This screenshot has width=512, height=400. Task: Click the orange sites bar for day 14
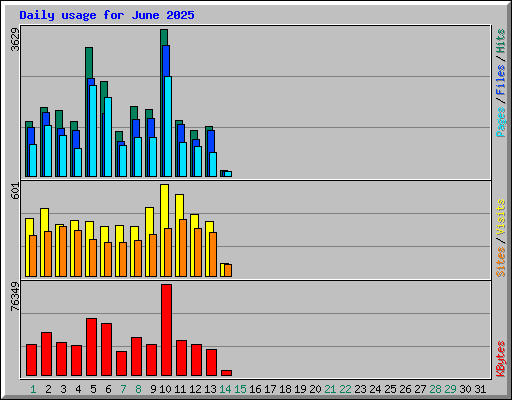[x=228, y=270]
